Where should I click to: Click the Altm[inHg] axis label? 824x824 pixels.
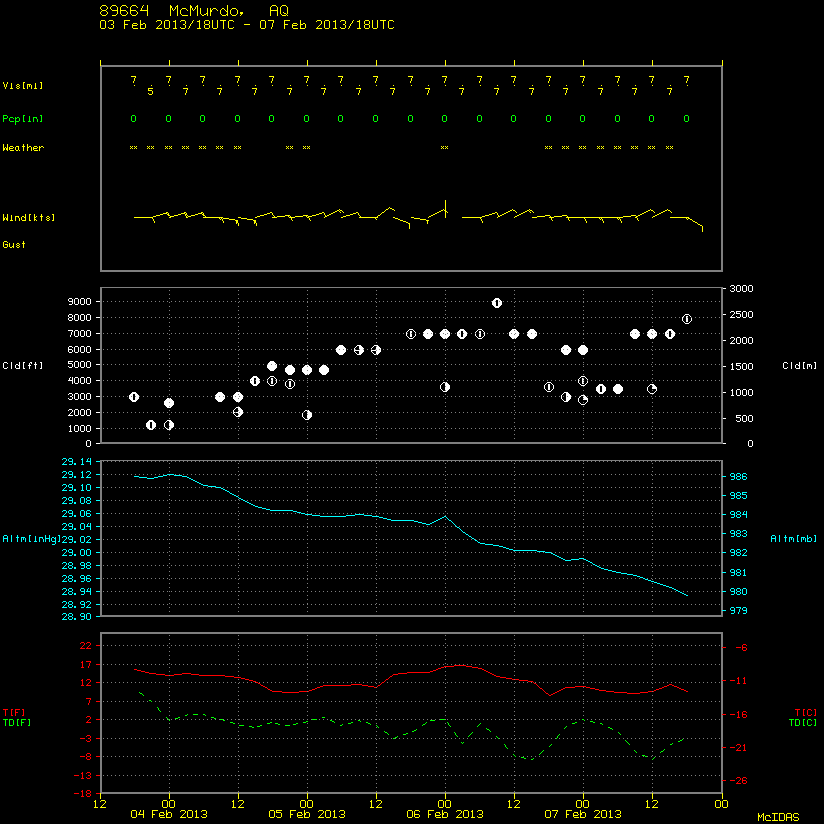(x=32, y=539)
